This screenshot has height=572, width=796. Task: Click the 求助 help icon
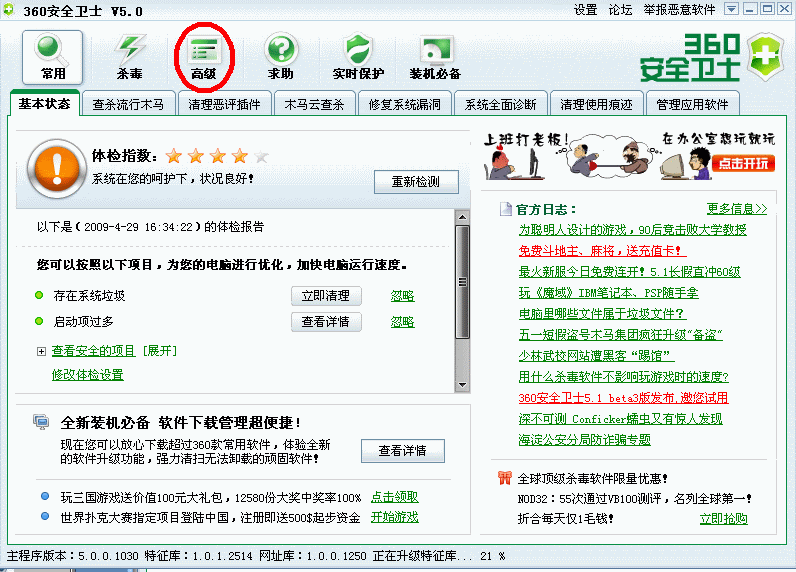[x=281, y=50]
